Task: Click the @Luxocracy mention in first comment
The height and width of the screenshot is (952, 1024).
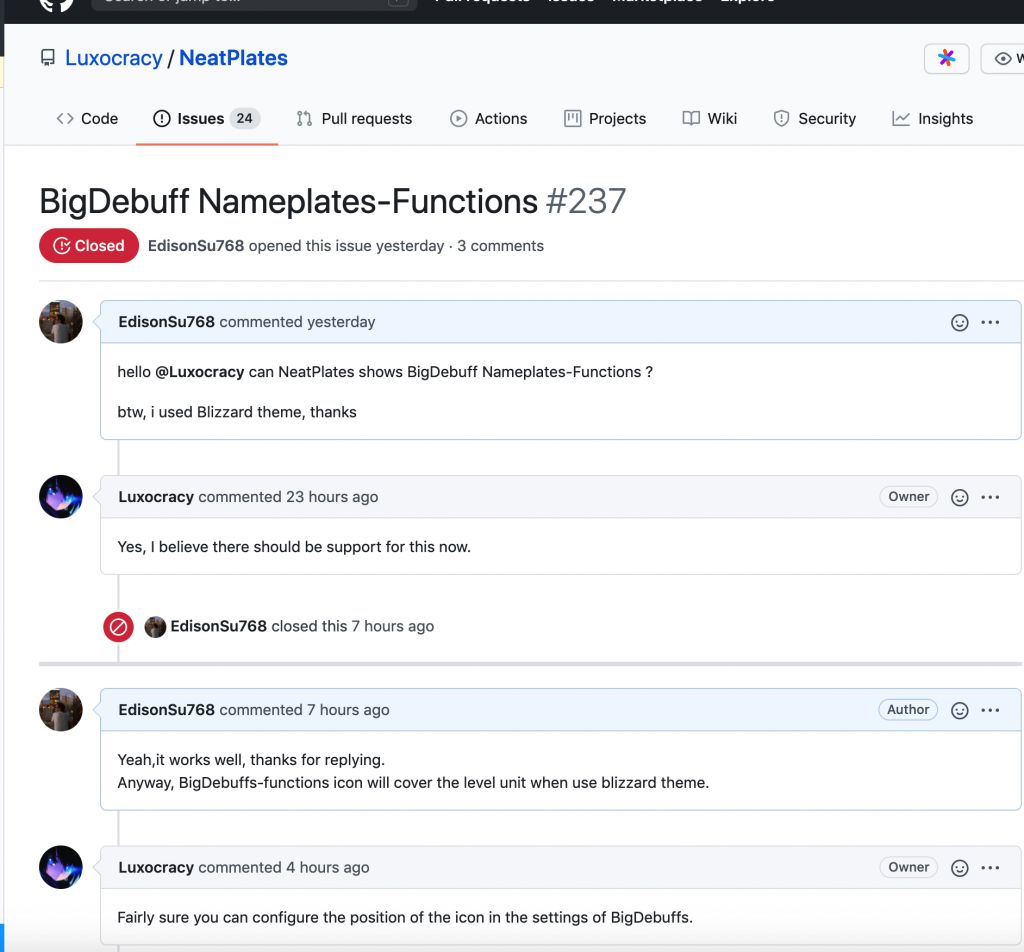Action: coord(200,372)
